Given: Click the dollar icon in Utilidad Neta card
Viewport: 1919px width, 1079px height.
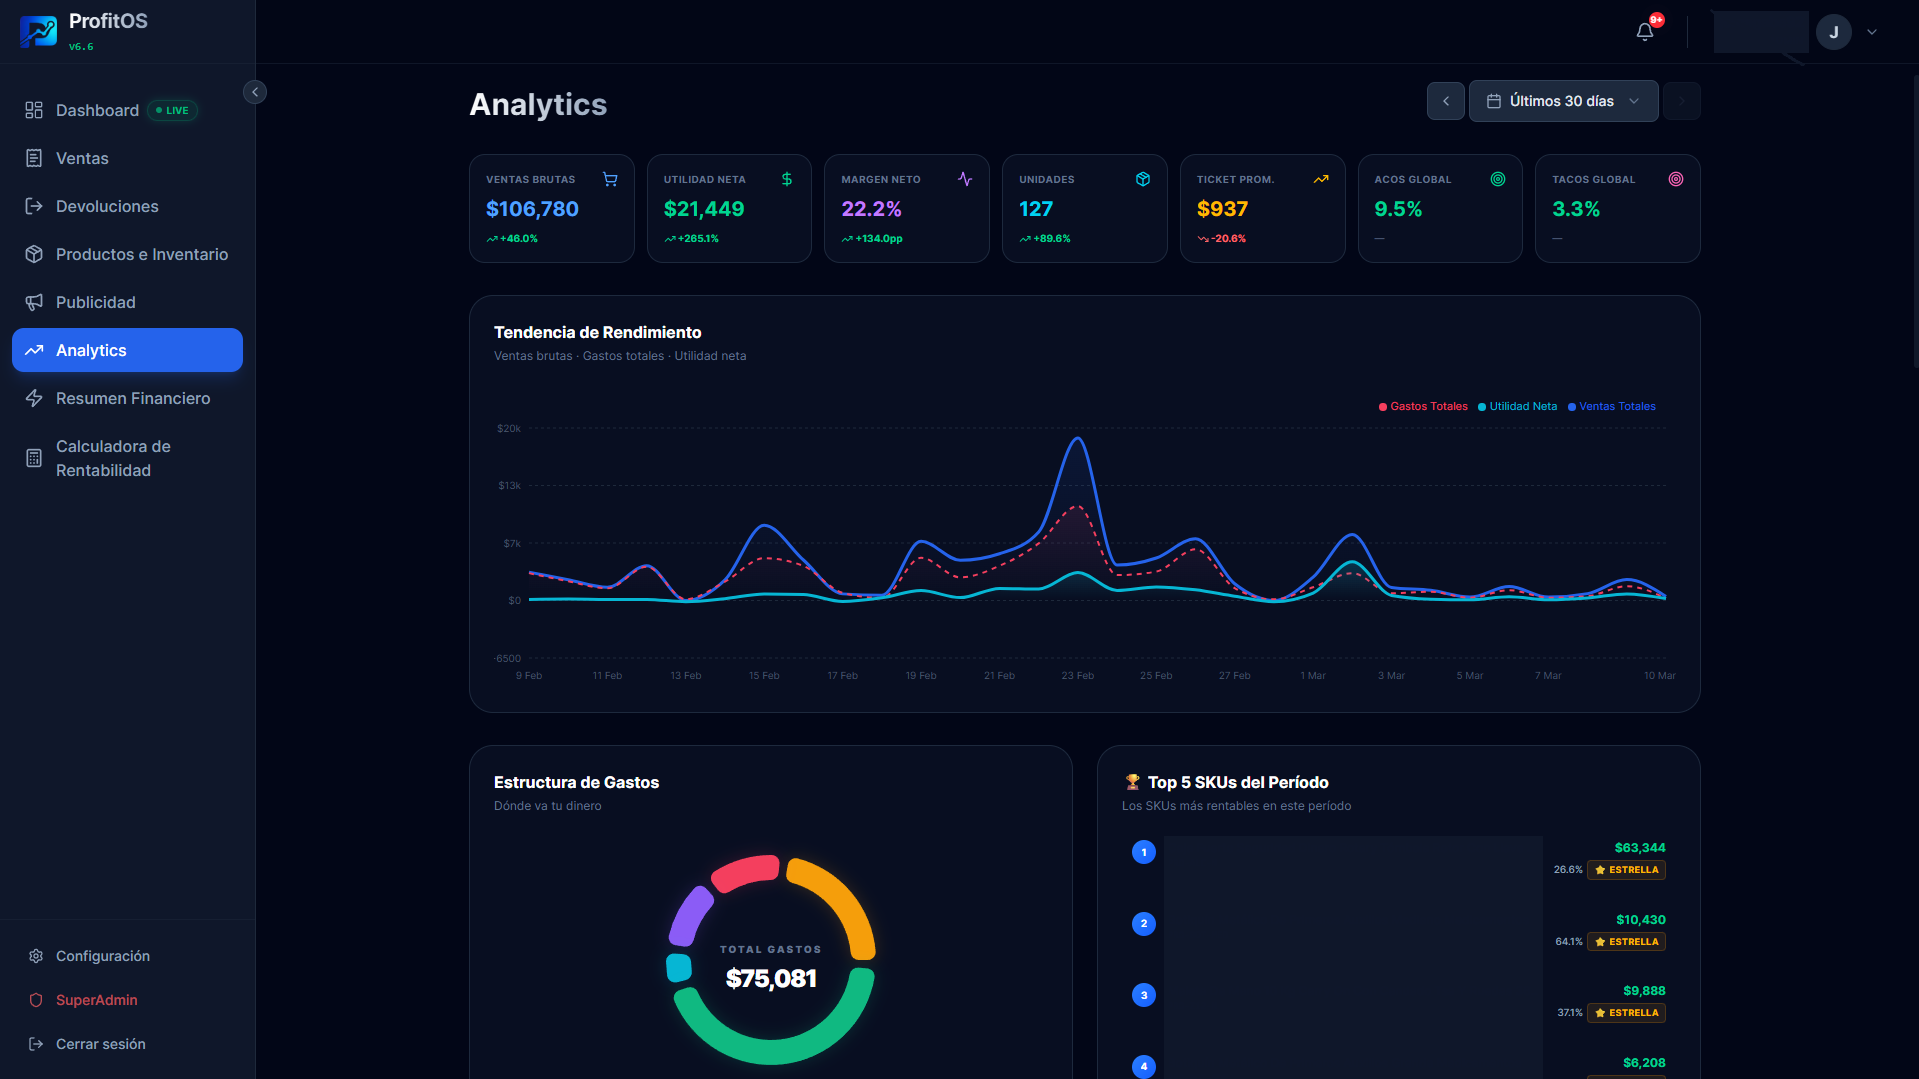Looking at the screenshot, I should coord(787,179).
